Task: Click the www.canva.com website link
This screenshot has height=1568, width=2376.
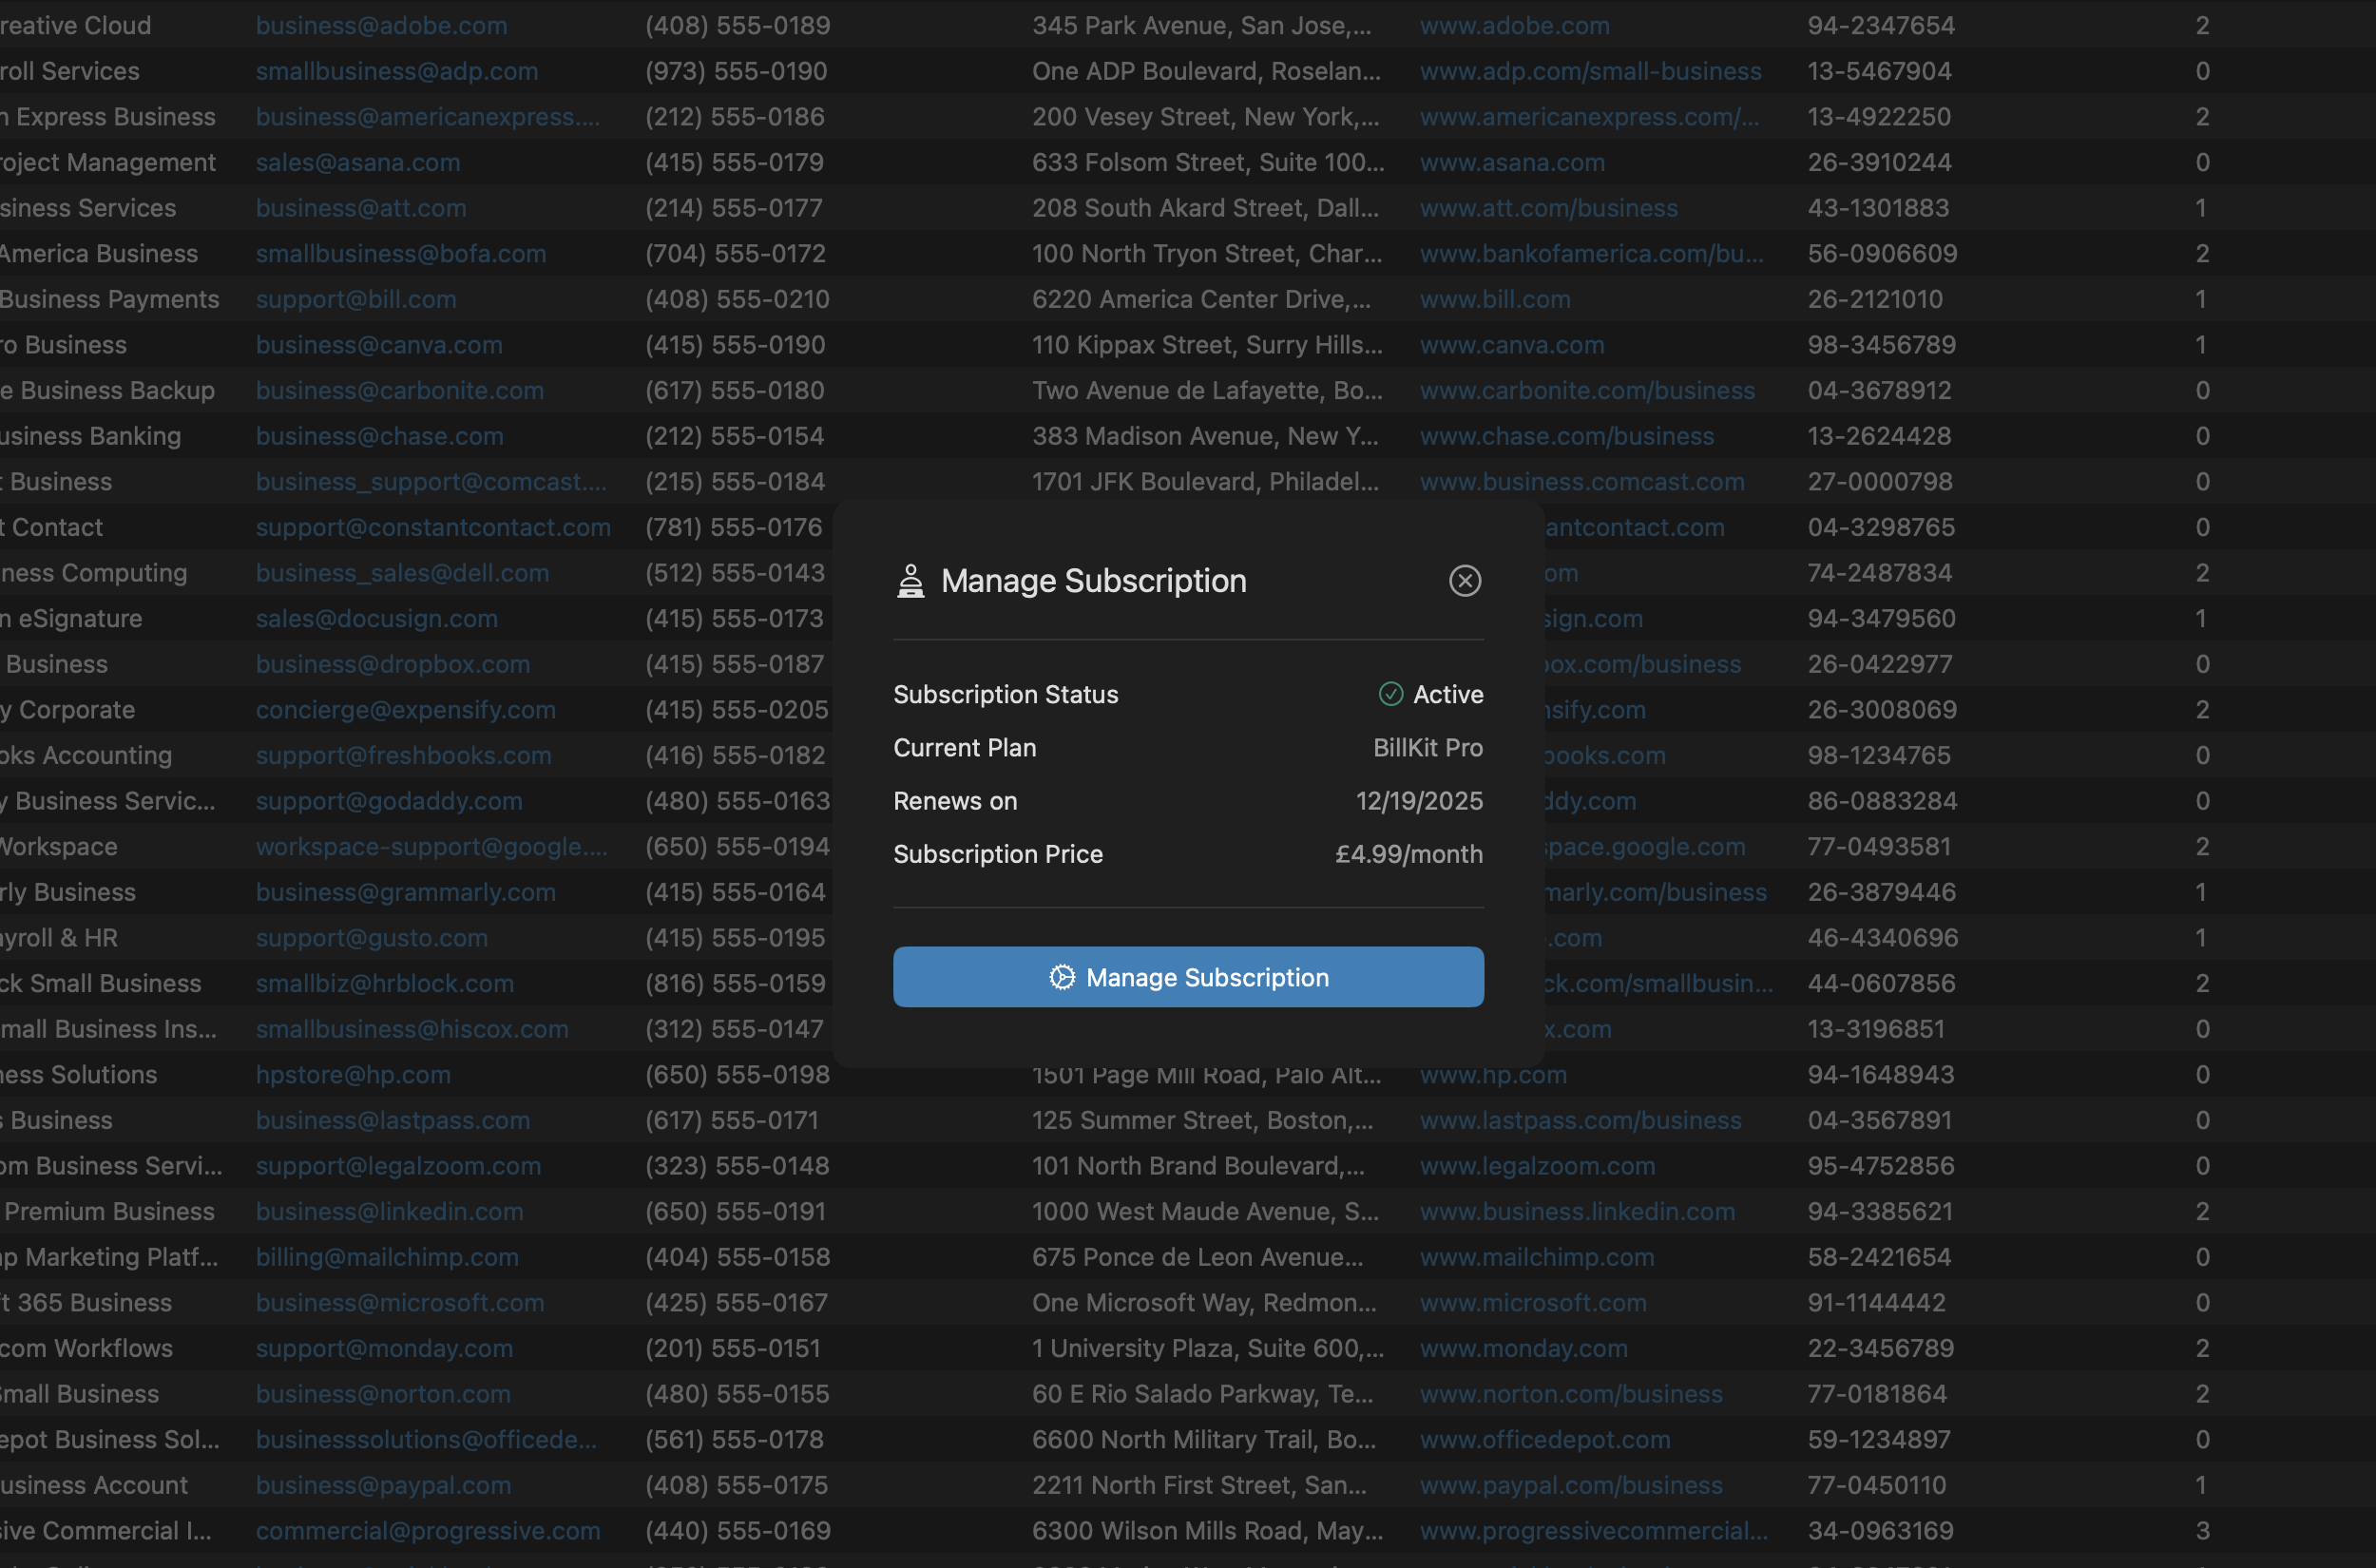Action: tap(1511, 344)
